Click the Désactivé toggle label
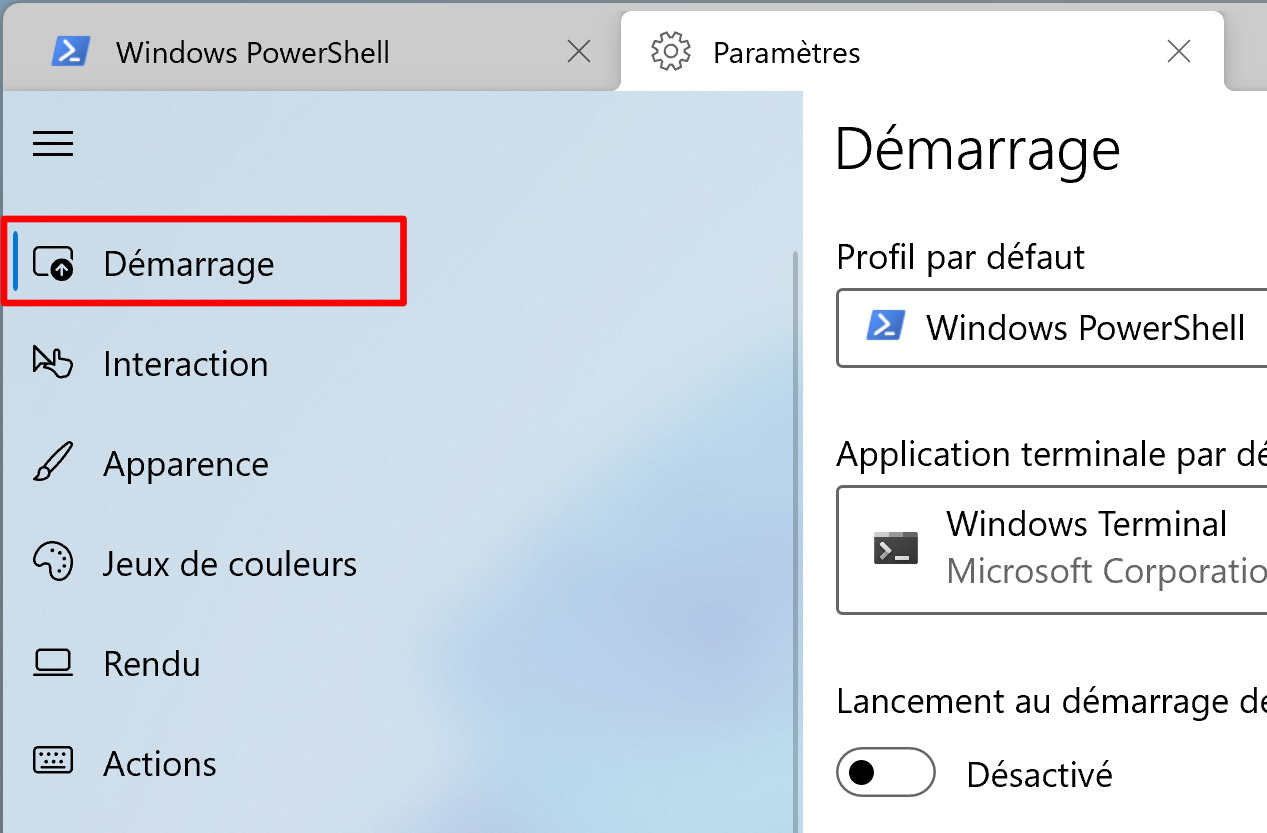Image resolution: width=1267 pixels, height=833 pixels. pyautogui.click(x=1039, y=774)
